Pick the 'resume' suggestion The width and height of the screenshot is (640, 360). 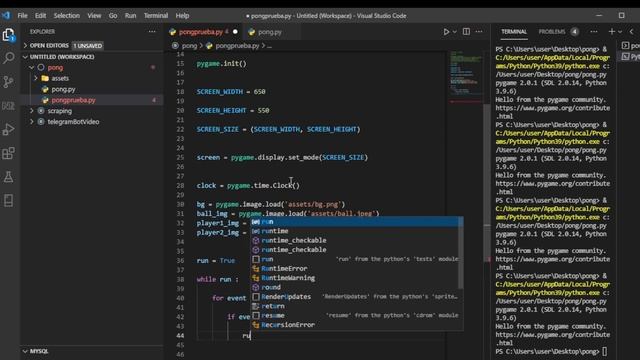click(354, 316)
